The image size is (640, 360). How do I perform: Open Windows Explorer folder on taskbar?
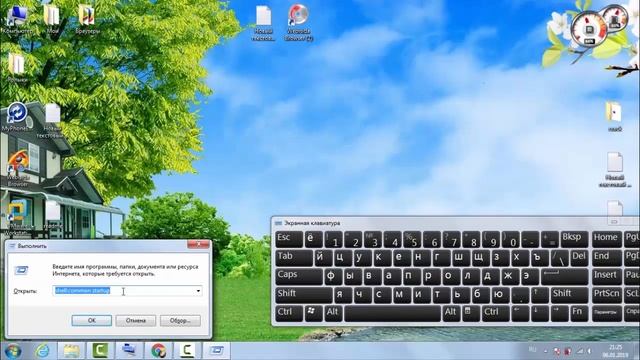pos(71,351)
